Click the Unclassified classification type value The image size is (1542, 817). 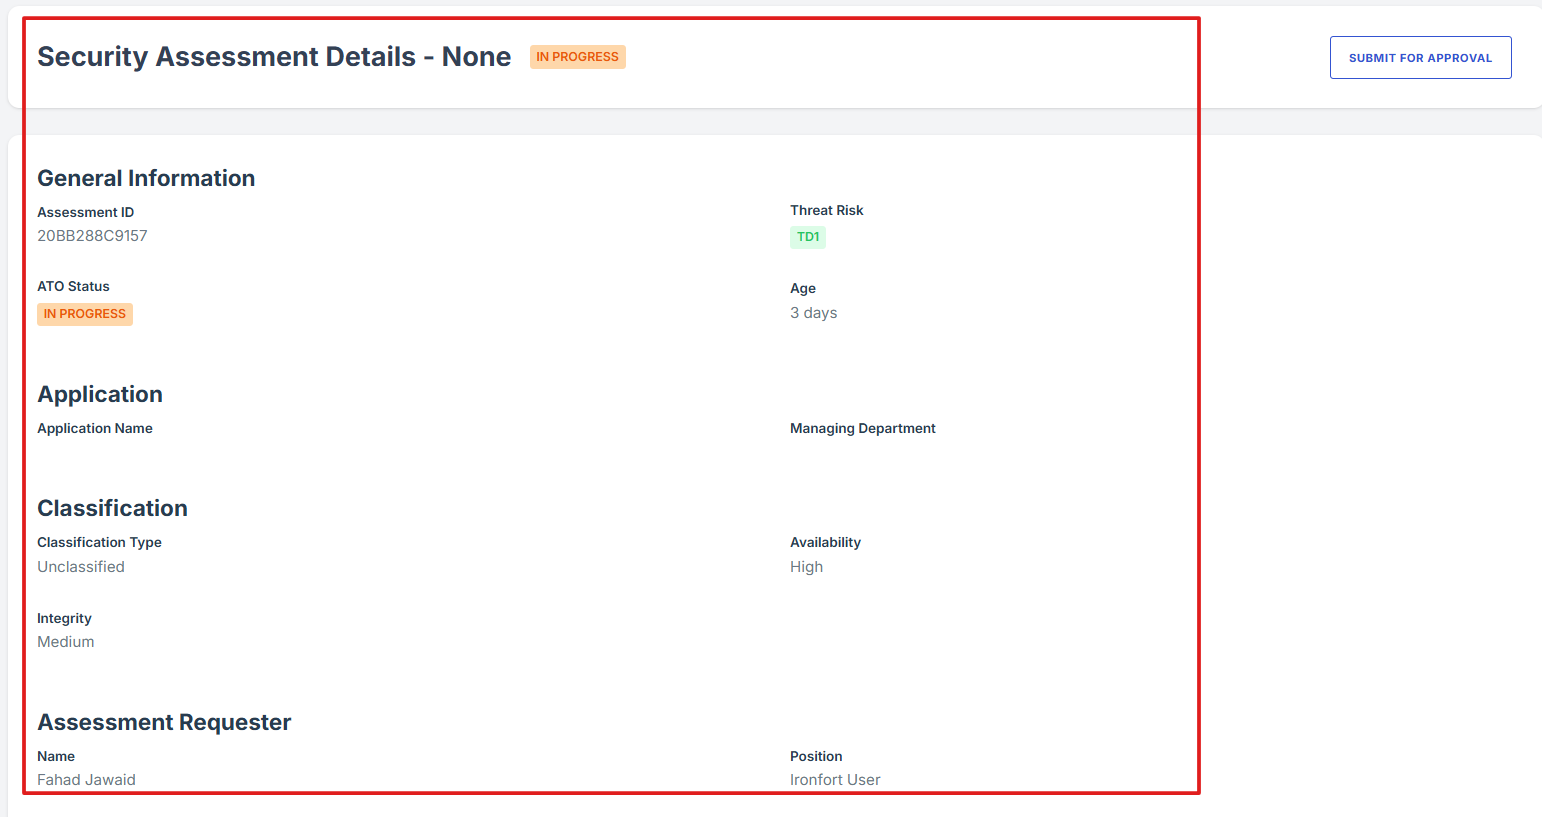(81, 567)
